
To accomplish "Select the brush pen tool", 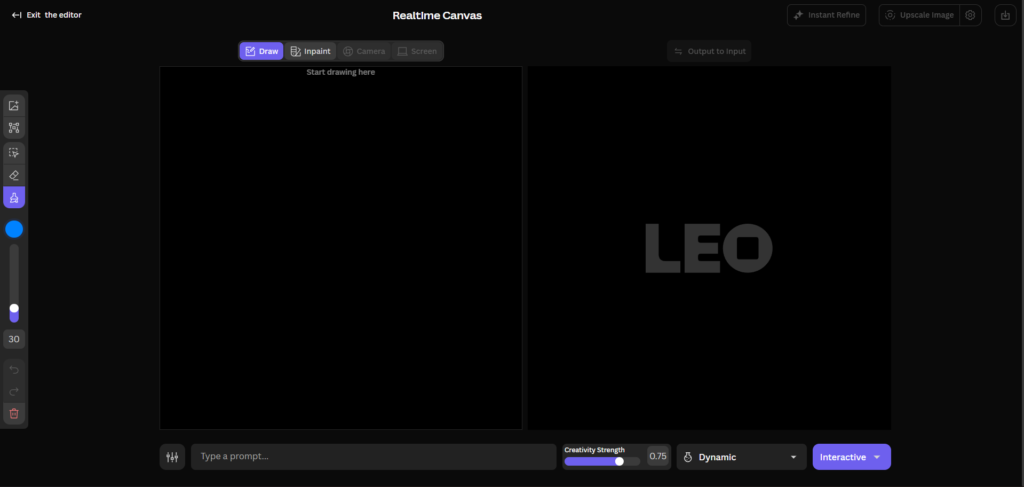I will (14, 197).
